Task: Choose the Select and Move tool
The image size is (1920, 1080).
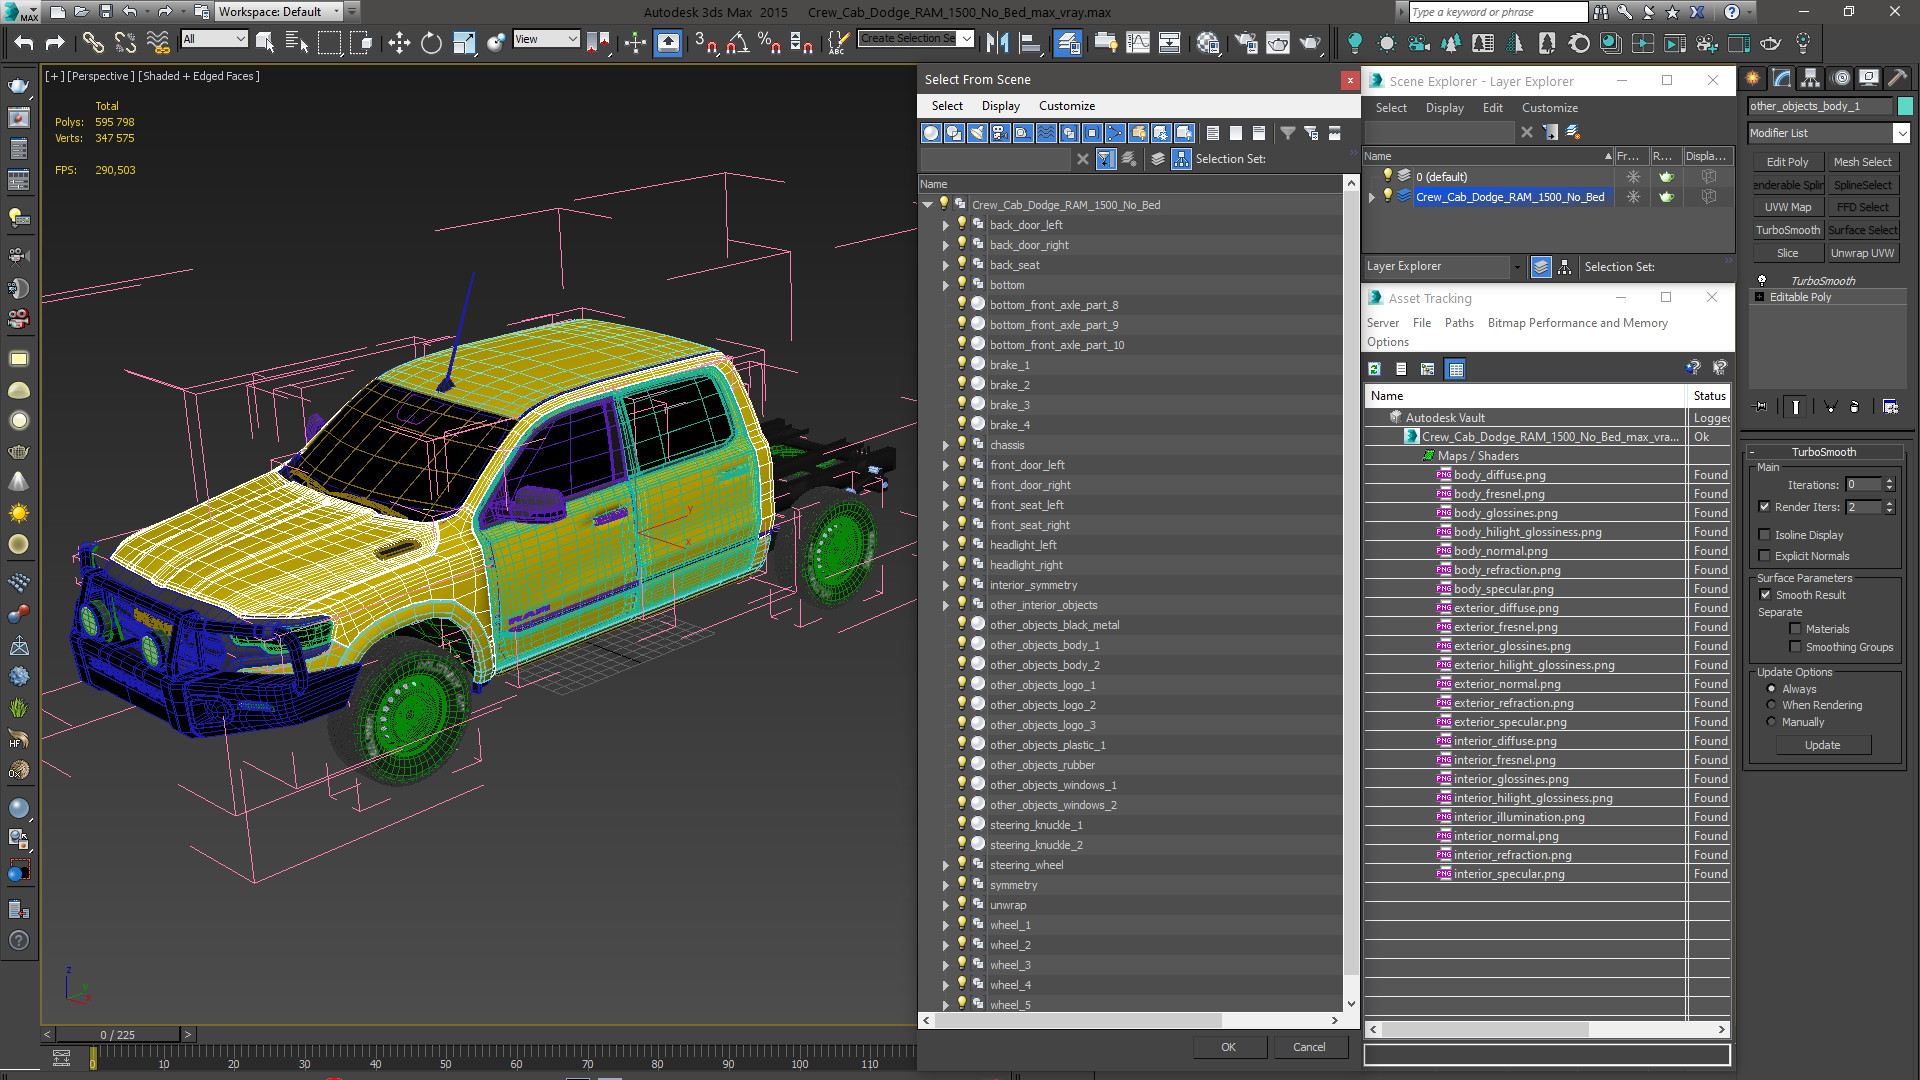Action: click(x=399, y=42)
